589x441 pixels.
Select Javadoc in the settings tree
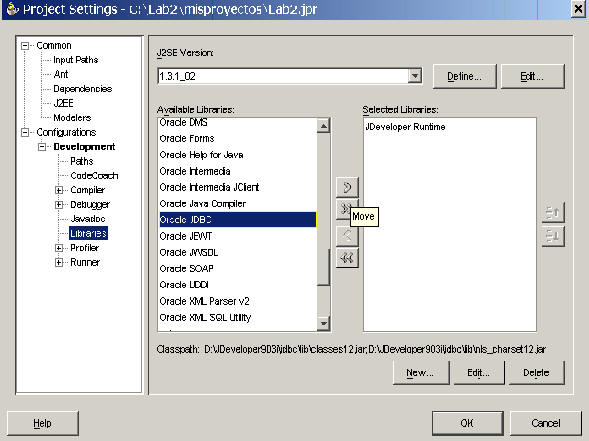88,219
